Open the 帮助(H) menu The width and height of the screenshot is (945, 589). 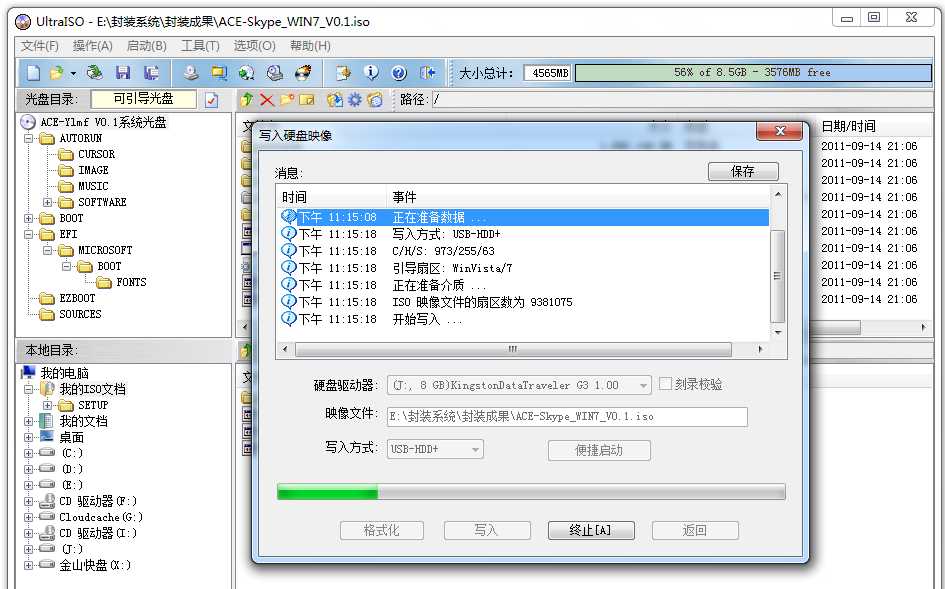click(310, 46)
